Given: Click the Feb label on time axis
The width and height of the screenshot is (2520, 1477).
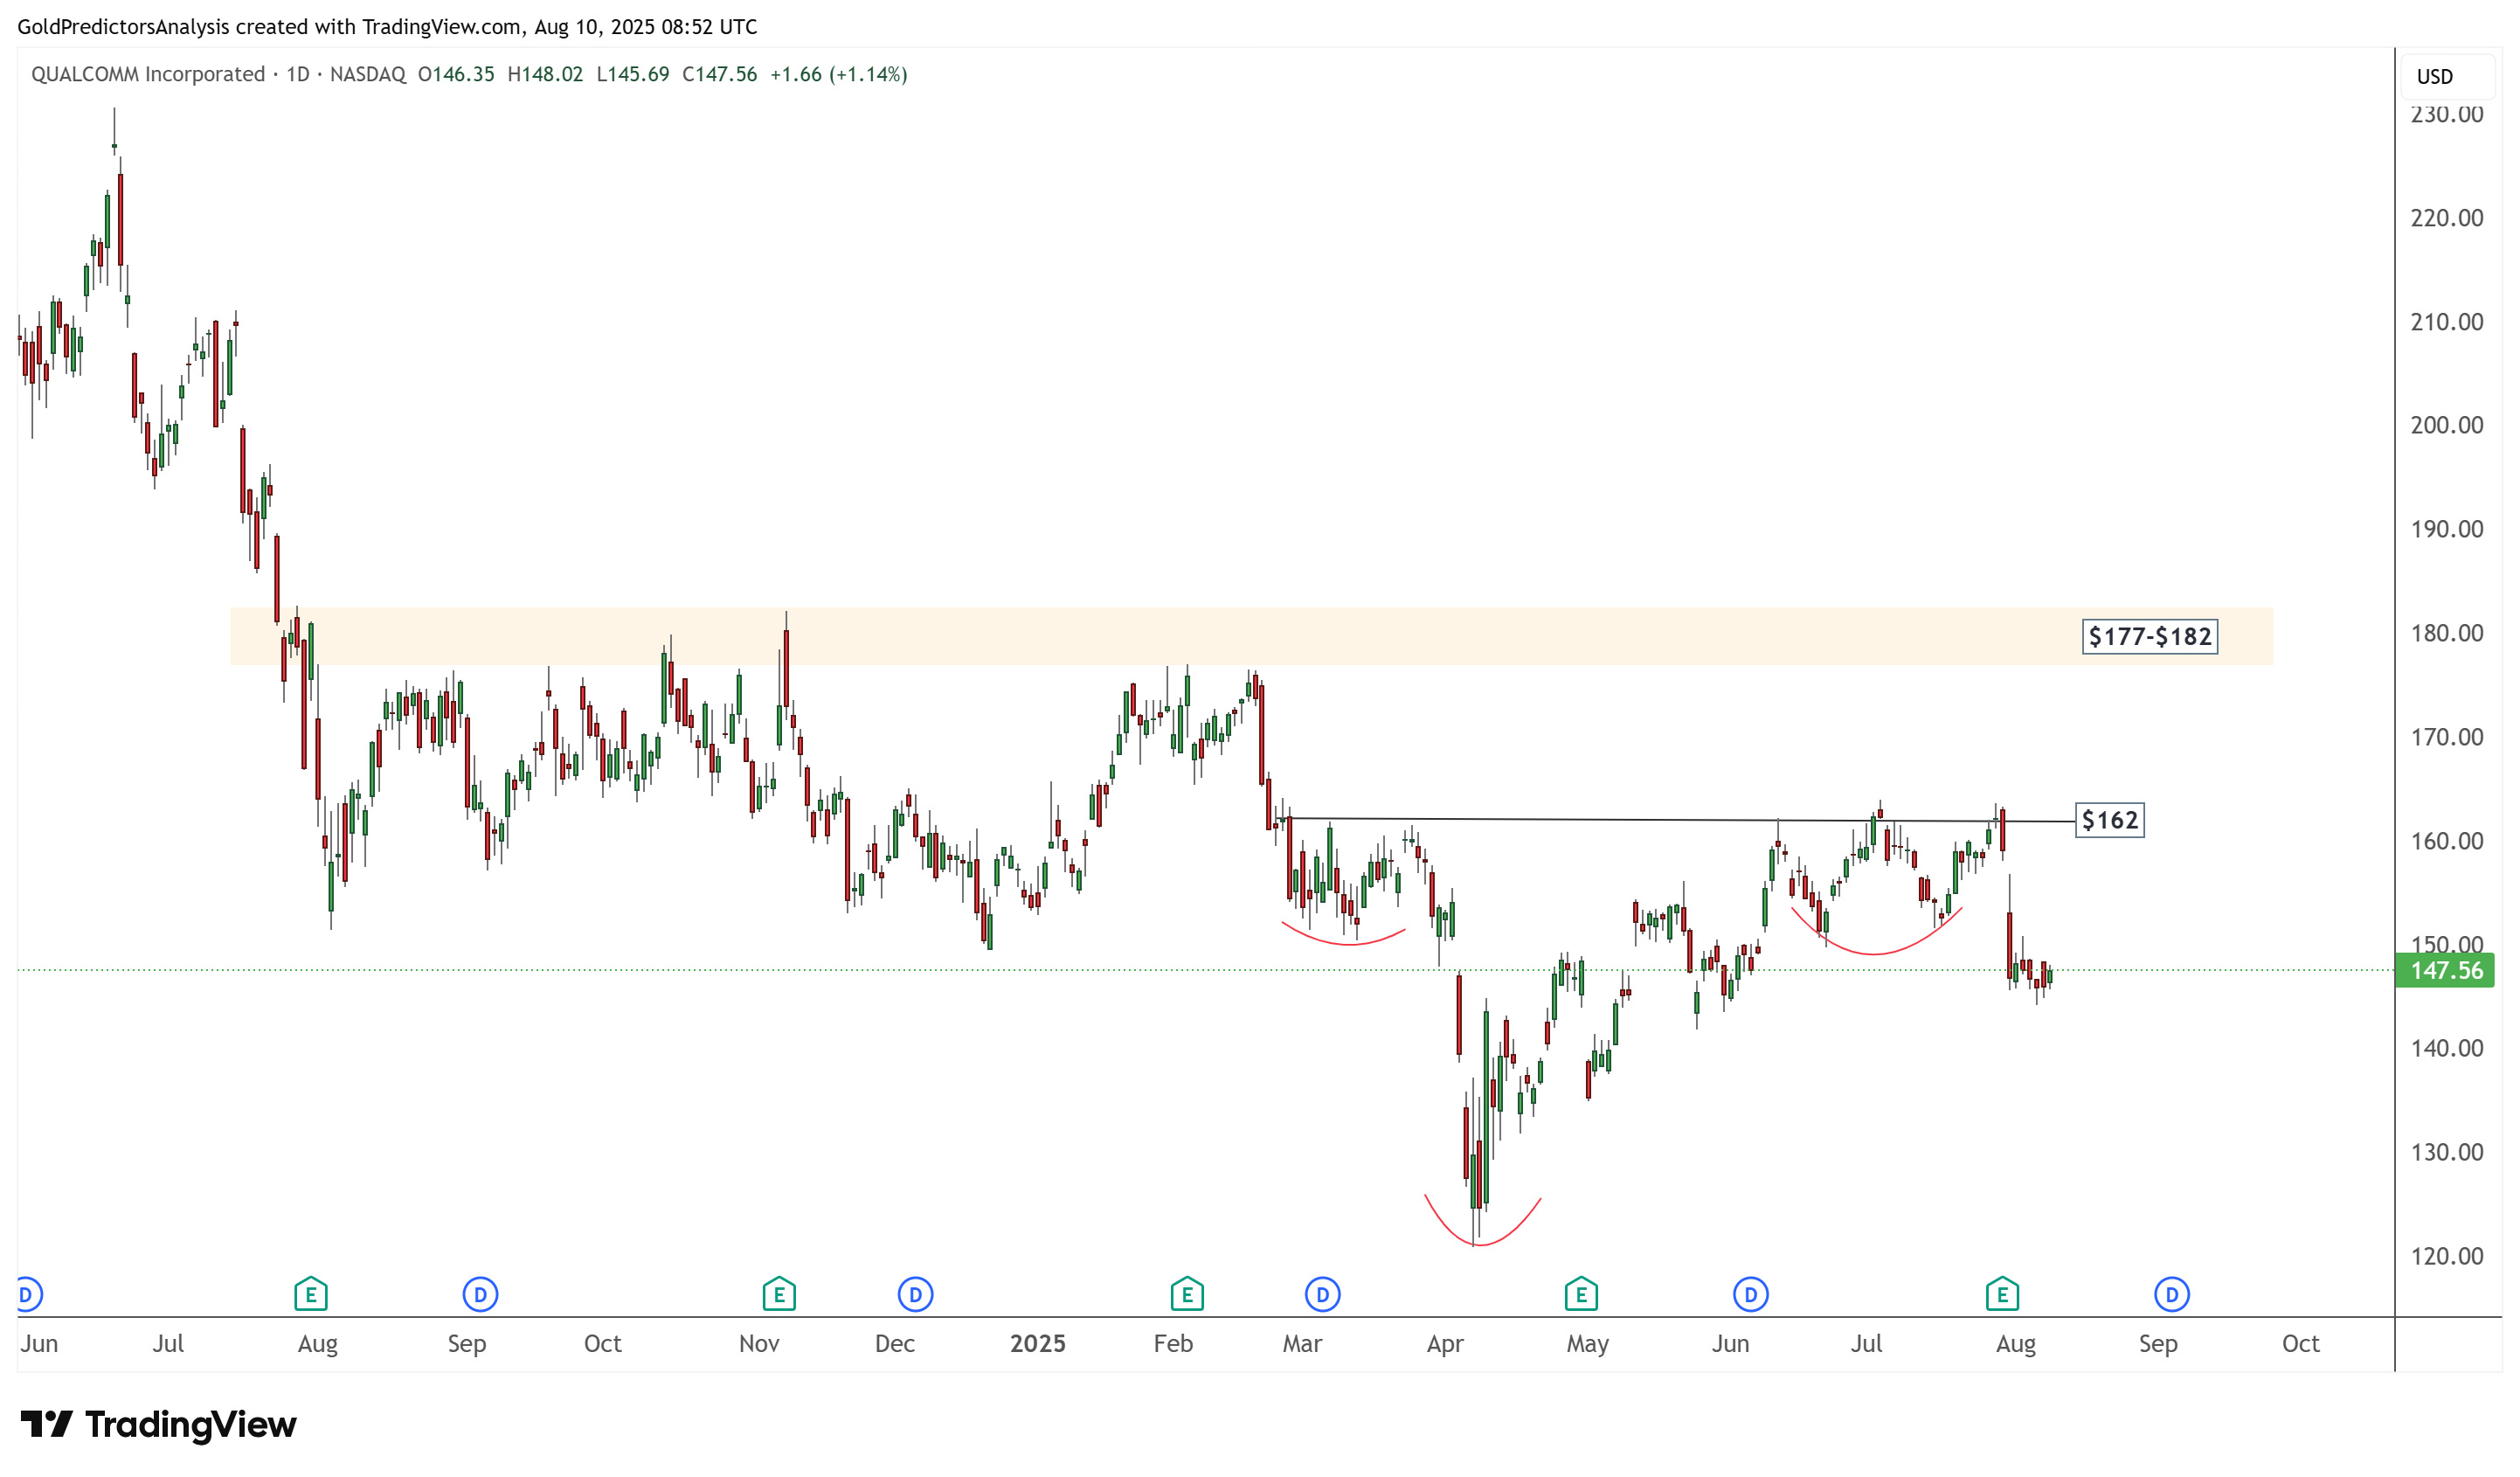Looking at the screenshot, I should (1173, 1343).
